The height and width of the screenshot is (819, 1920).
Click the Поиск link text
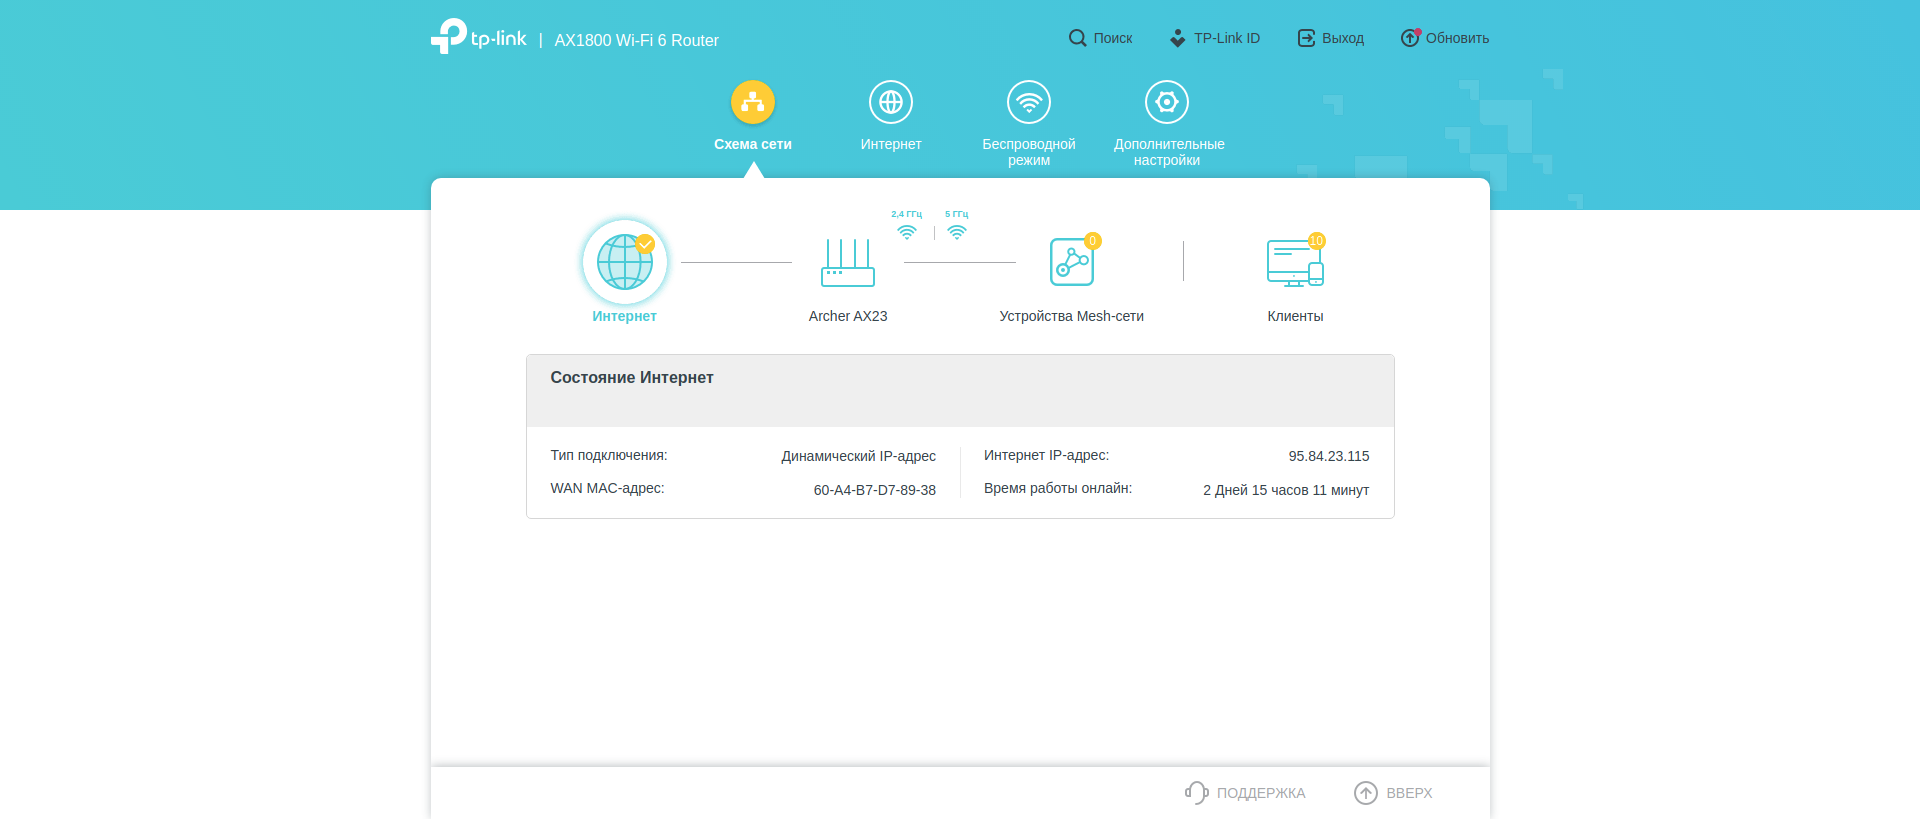click(1113, 38)
